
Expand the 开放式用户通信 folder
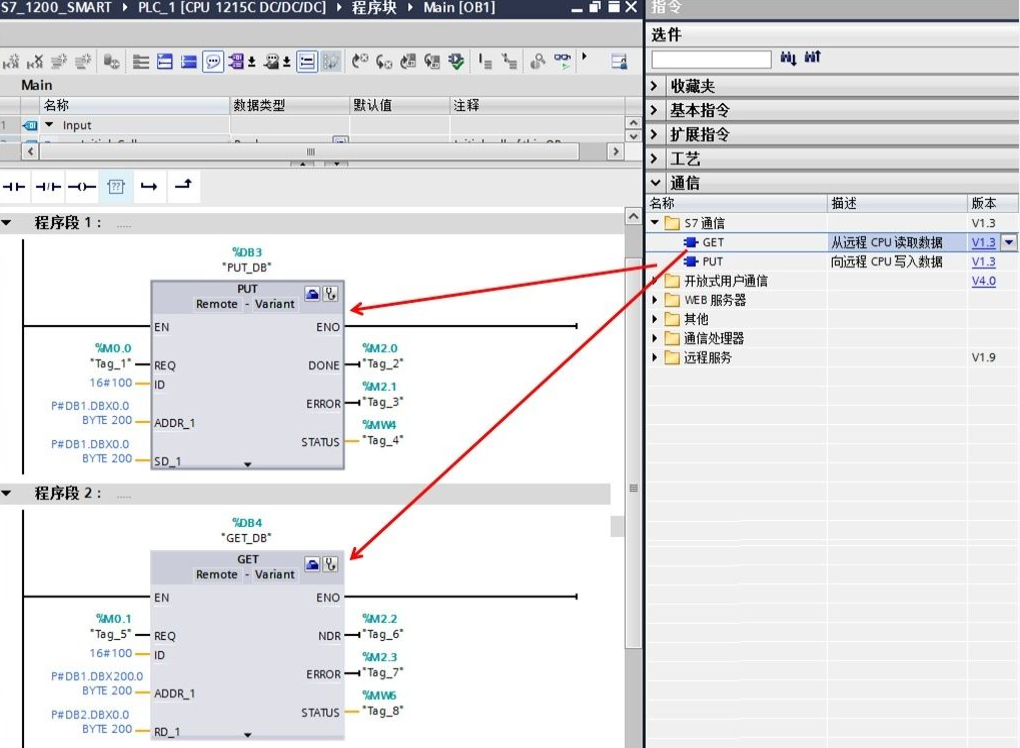[x=655, y=281]
